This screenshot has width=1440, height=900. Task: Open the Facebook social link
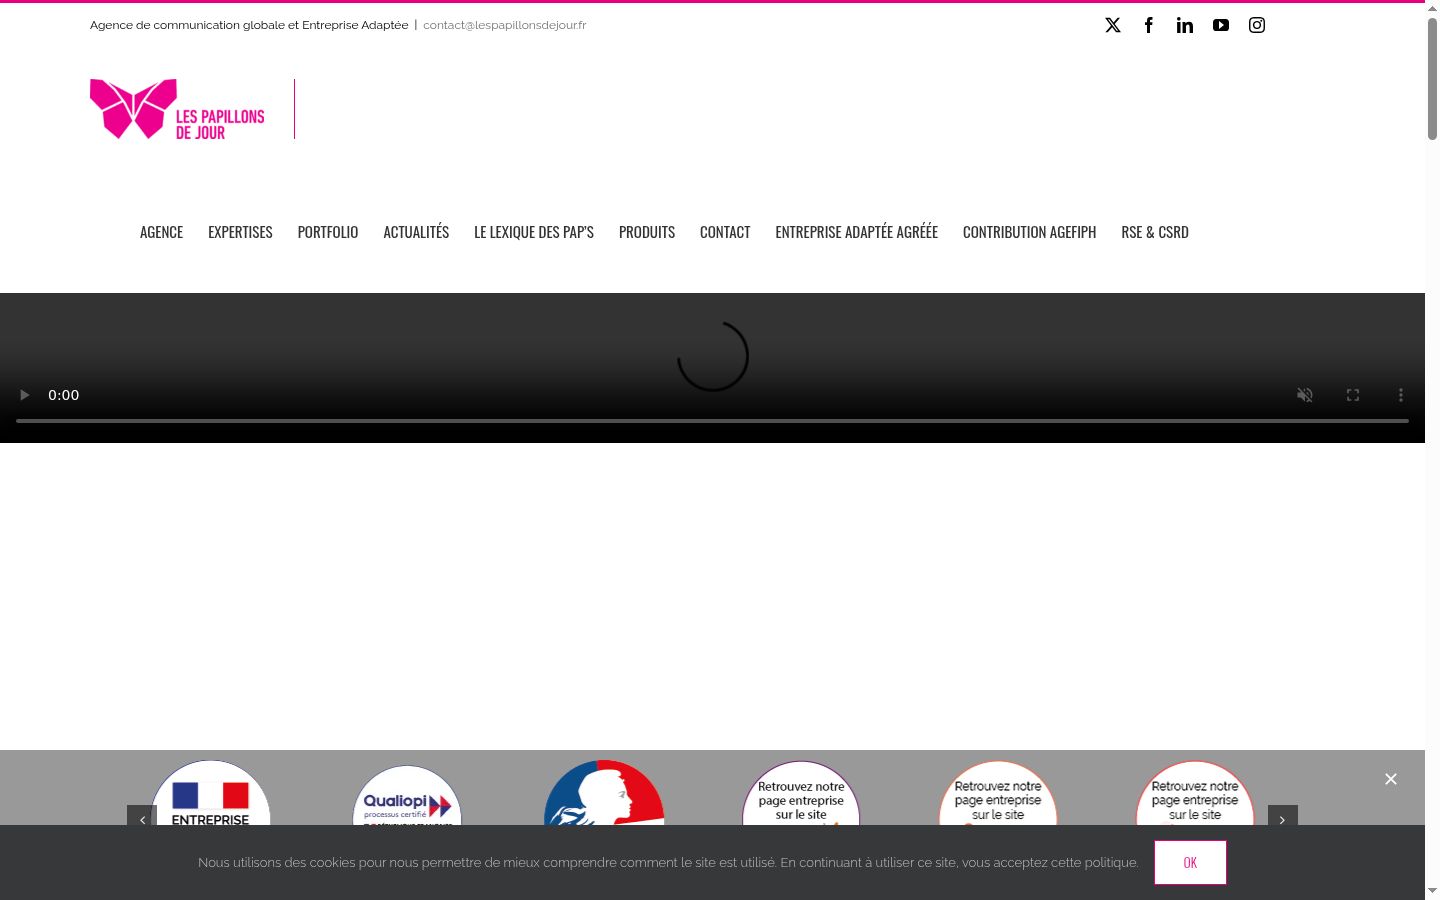click(x=1149, y=25)
